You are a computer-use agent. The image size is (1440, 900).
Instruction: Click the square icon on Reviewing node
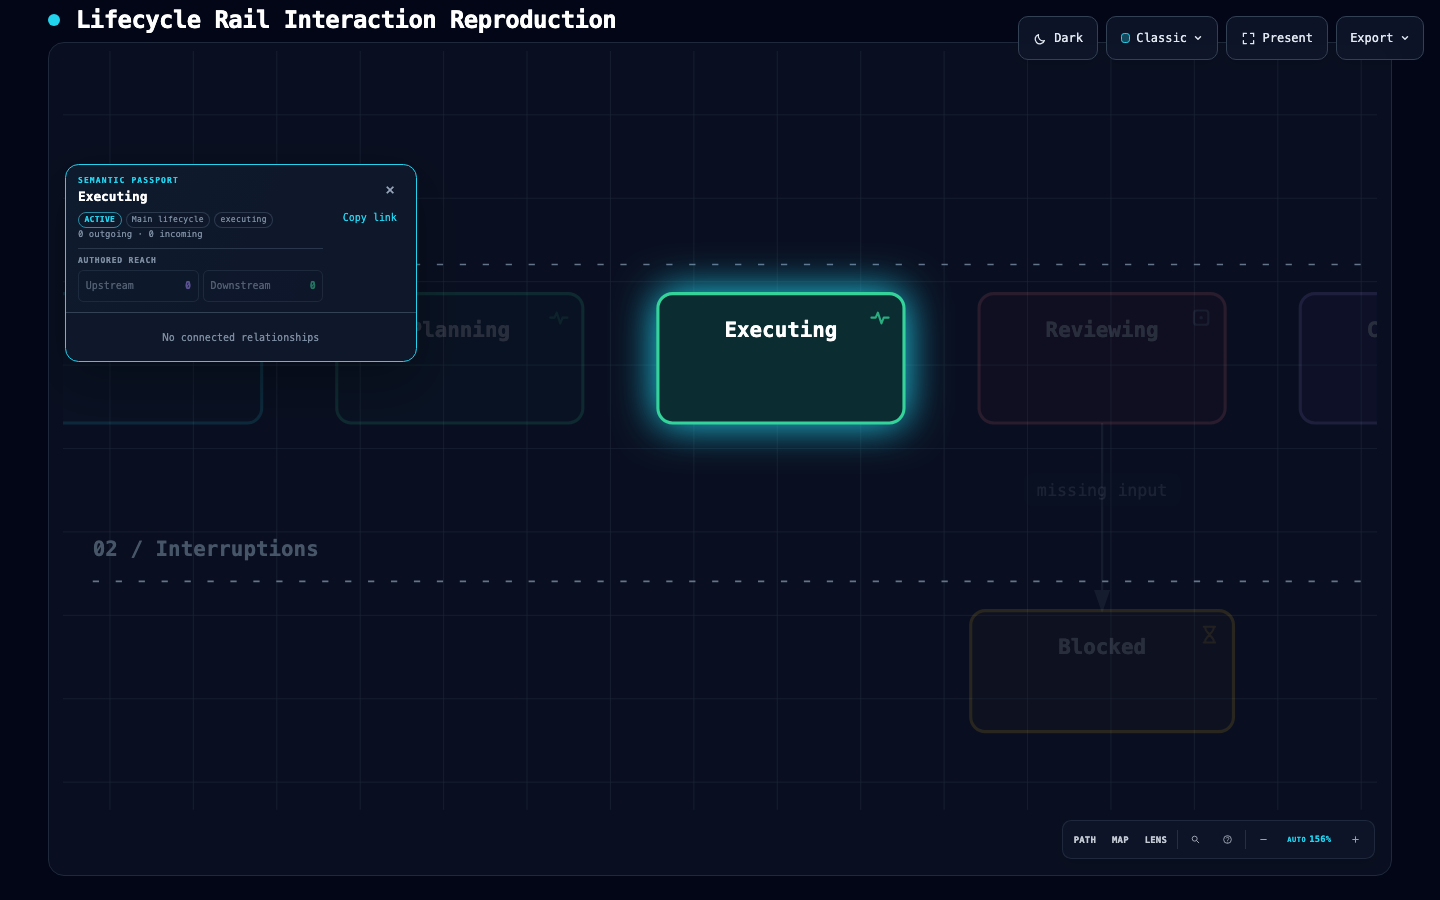tap(1201, 317)
